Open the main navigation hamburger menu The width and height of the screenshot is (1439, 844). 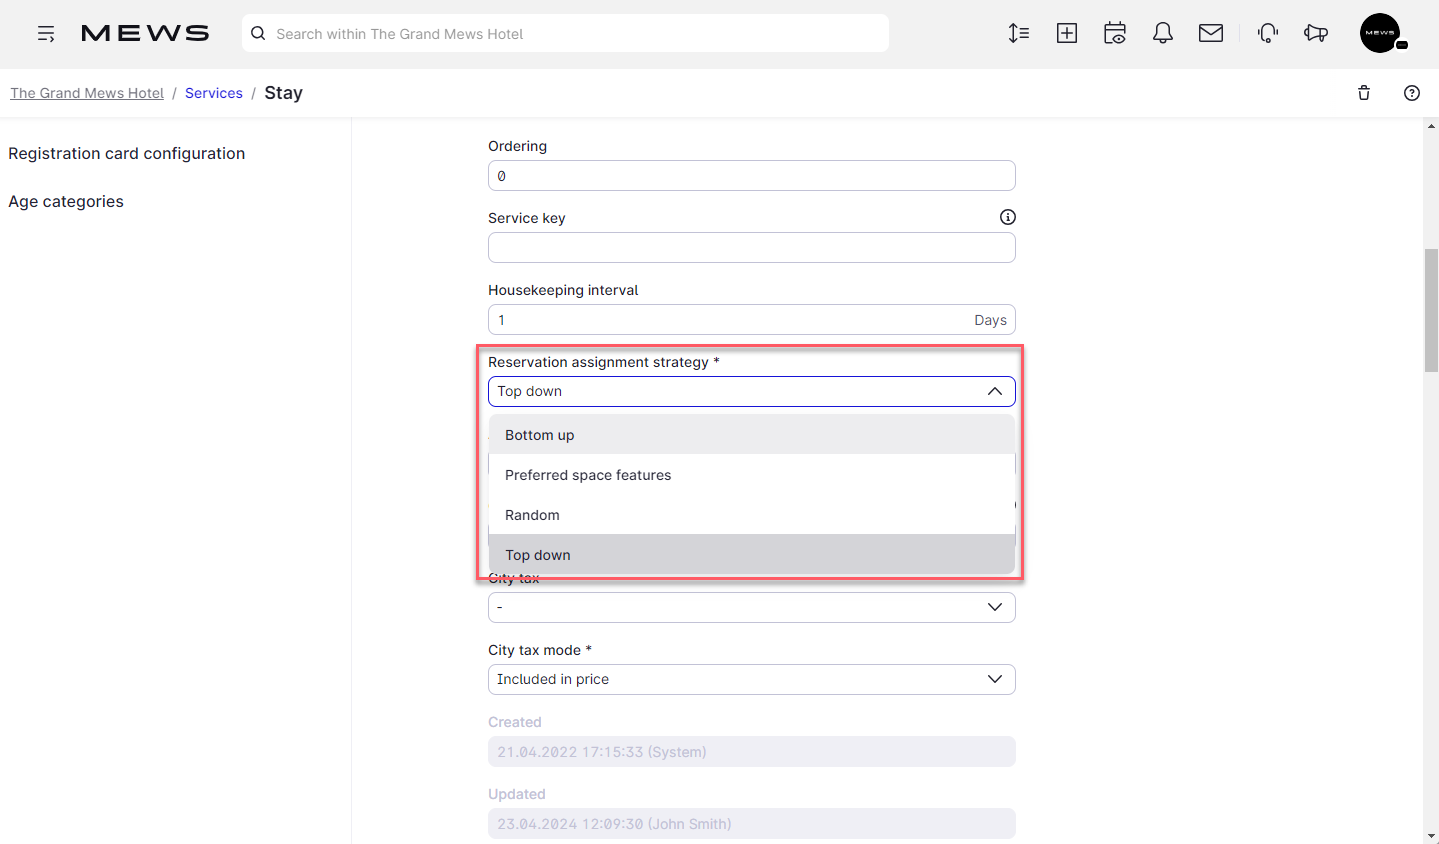tap(46, 33)
